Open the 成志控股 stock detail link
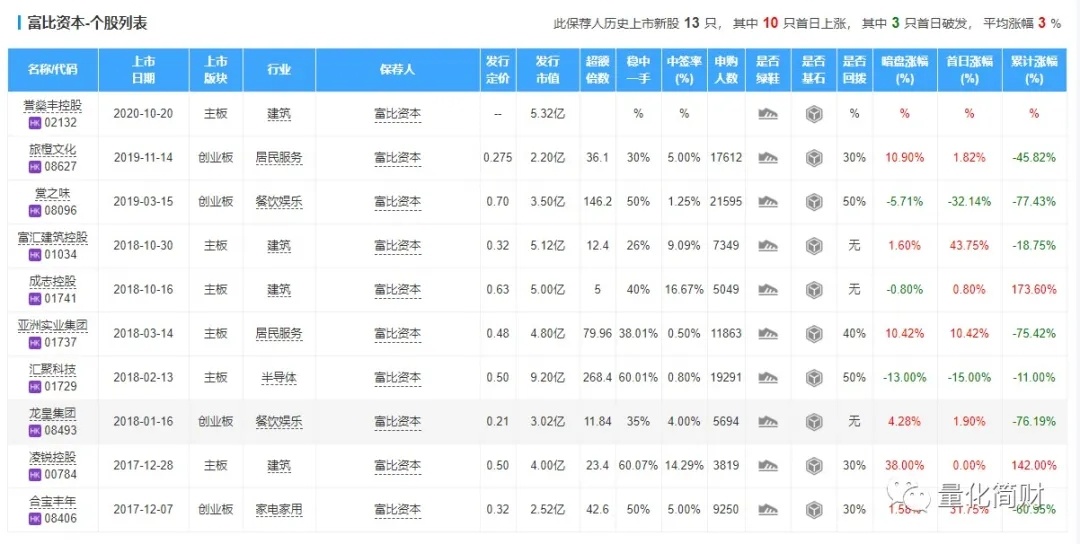 click(x=53, y=281)
